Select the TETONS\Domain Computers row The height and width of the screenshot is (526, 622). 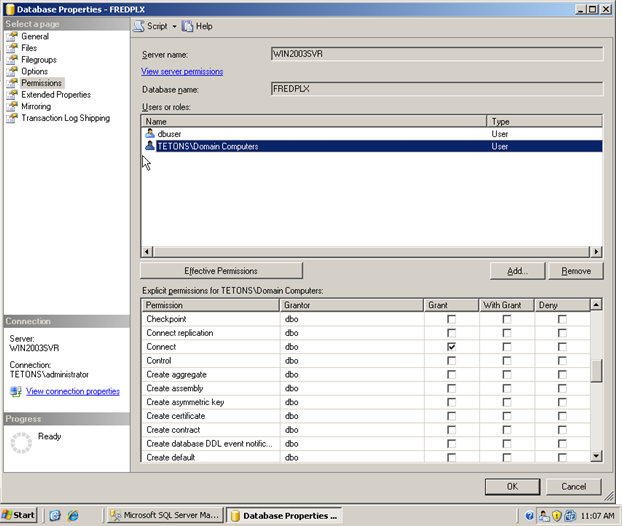point(372,146)
